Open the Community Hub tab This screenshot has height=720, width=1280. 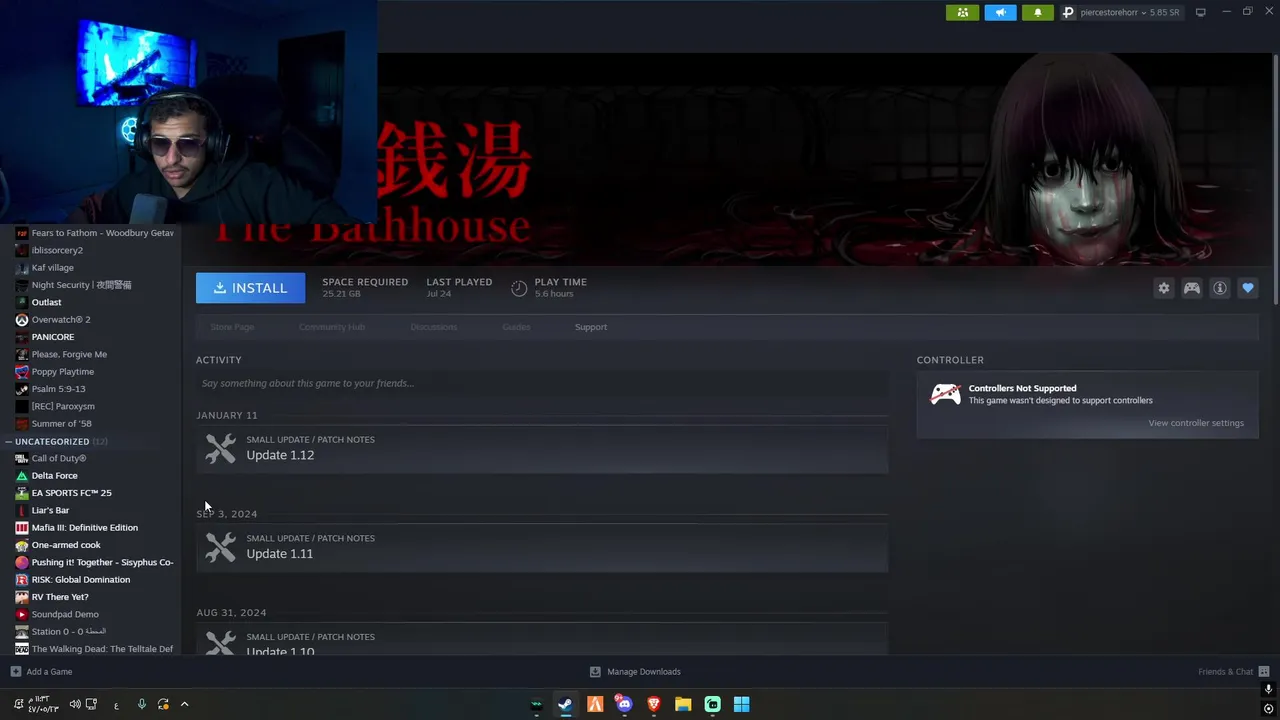click(x=332, y=327)
